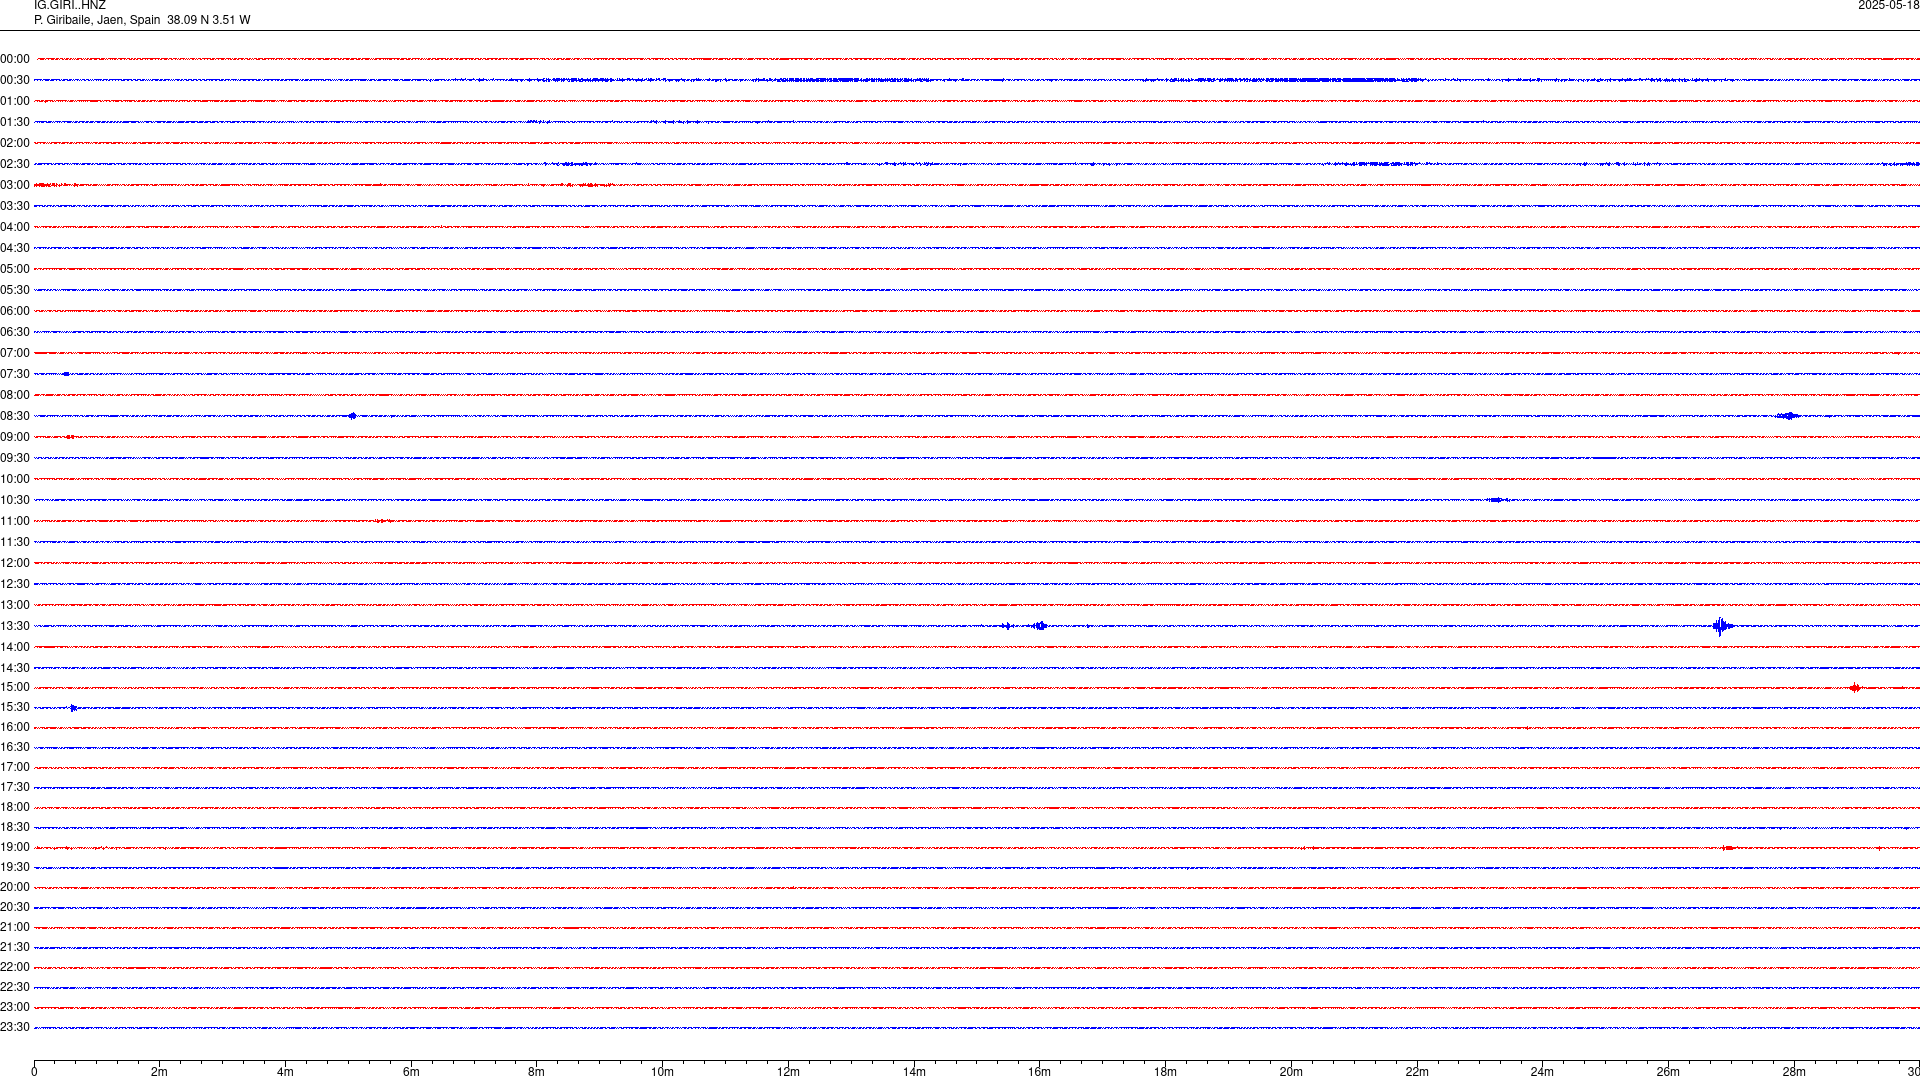
Task: Click the 20m axis tick label
Action: pyautogui.click(x=1291, y=1072)
